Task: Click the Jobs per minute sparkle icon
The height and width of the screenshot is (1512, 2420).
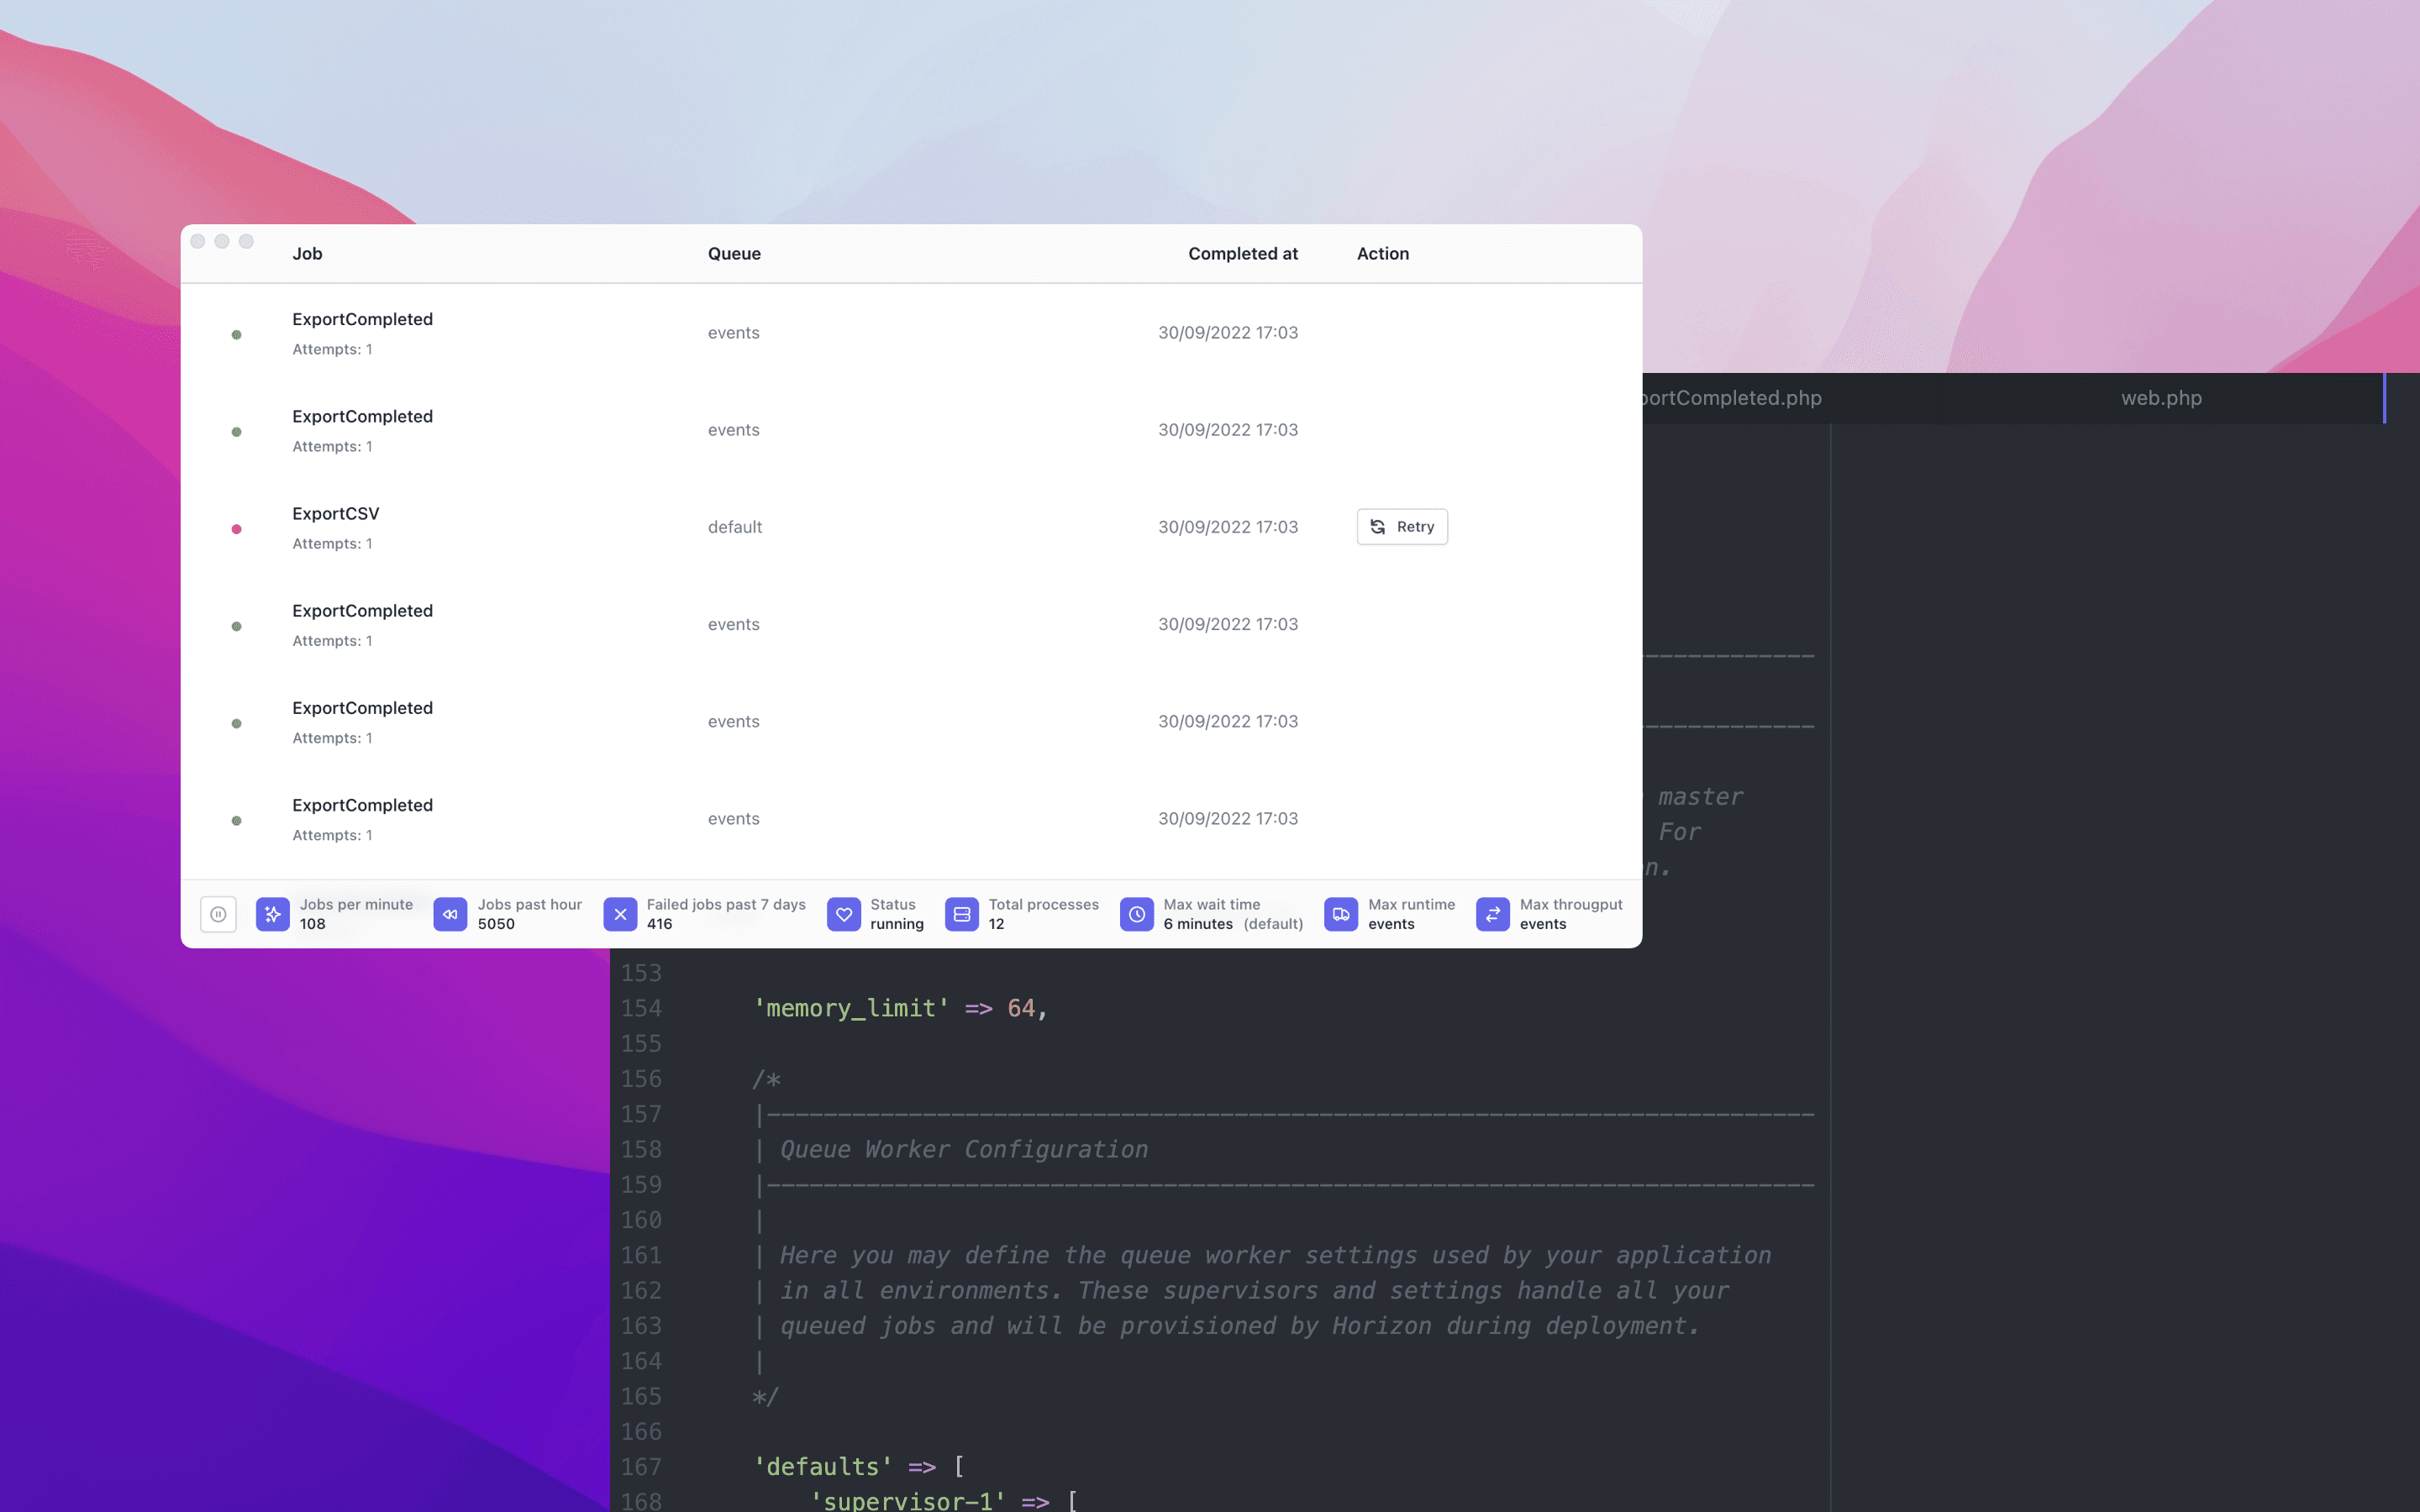Action: pyautogui.click(x=273, y=914)
